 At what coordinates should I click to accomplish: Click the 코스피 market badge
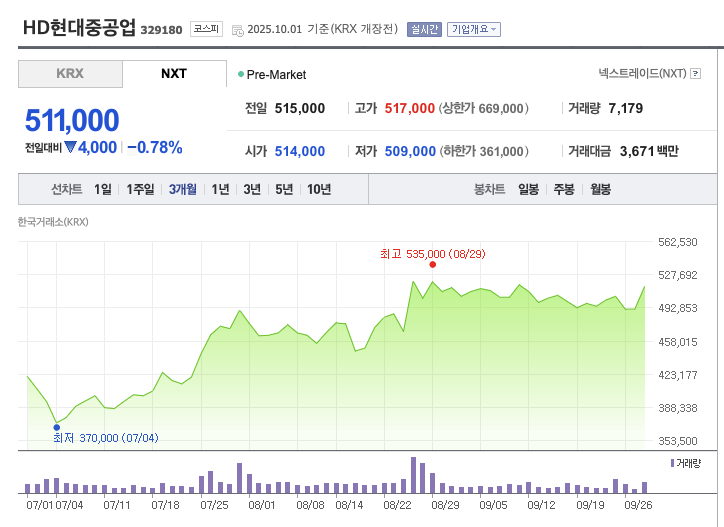pos(206,29)
